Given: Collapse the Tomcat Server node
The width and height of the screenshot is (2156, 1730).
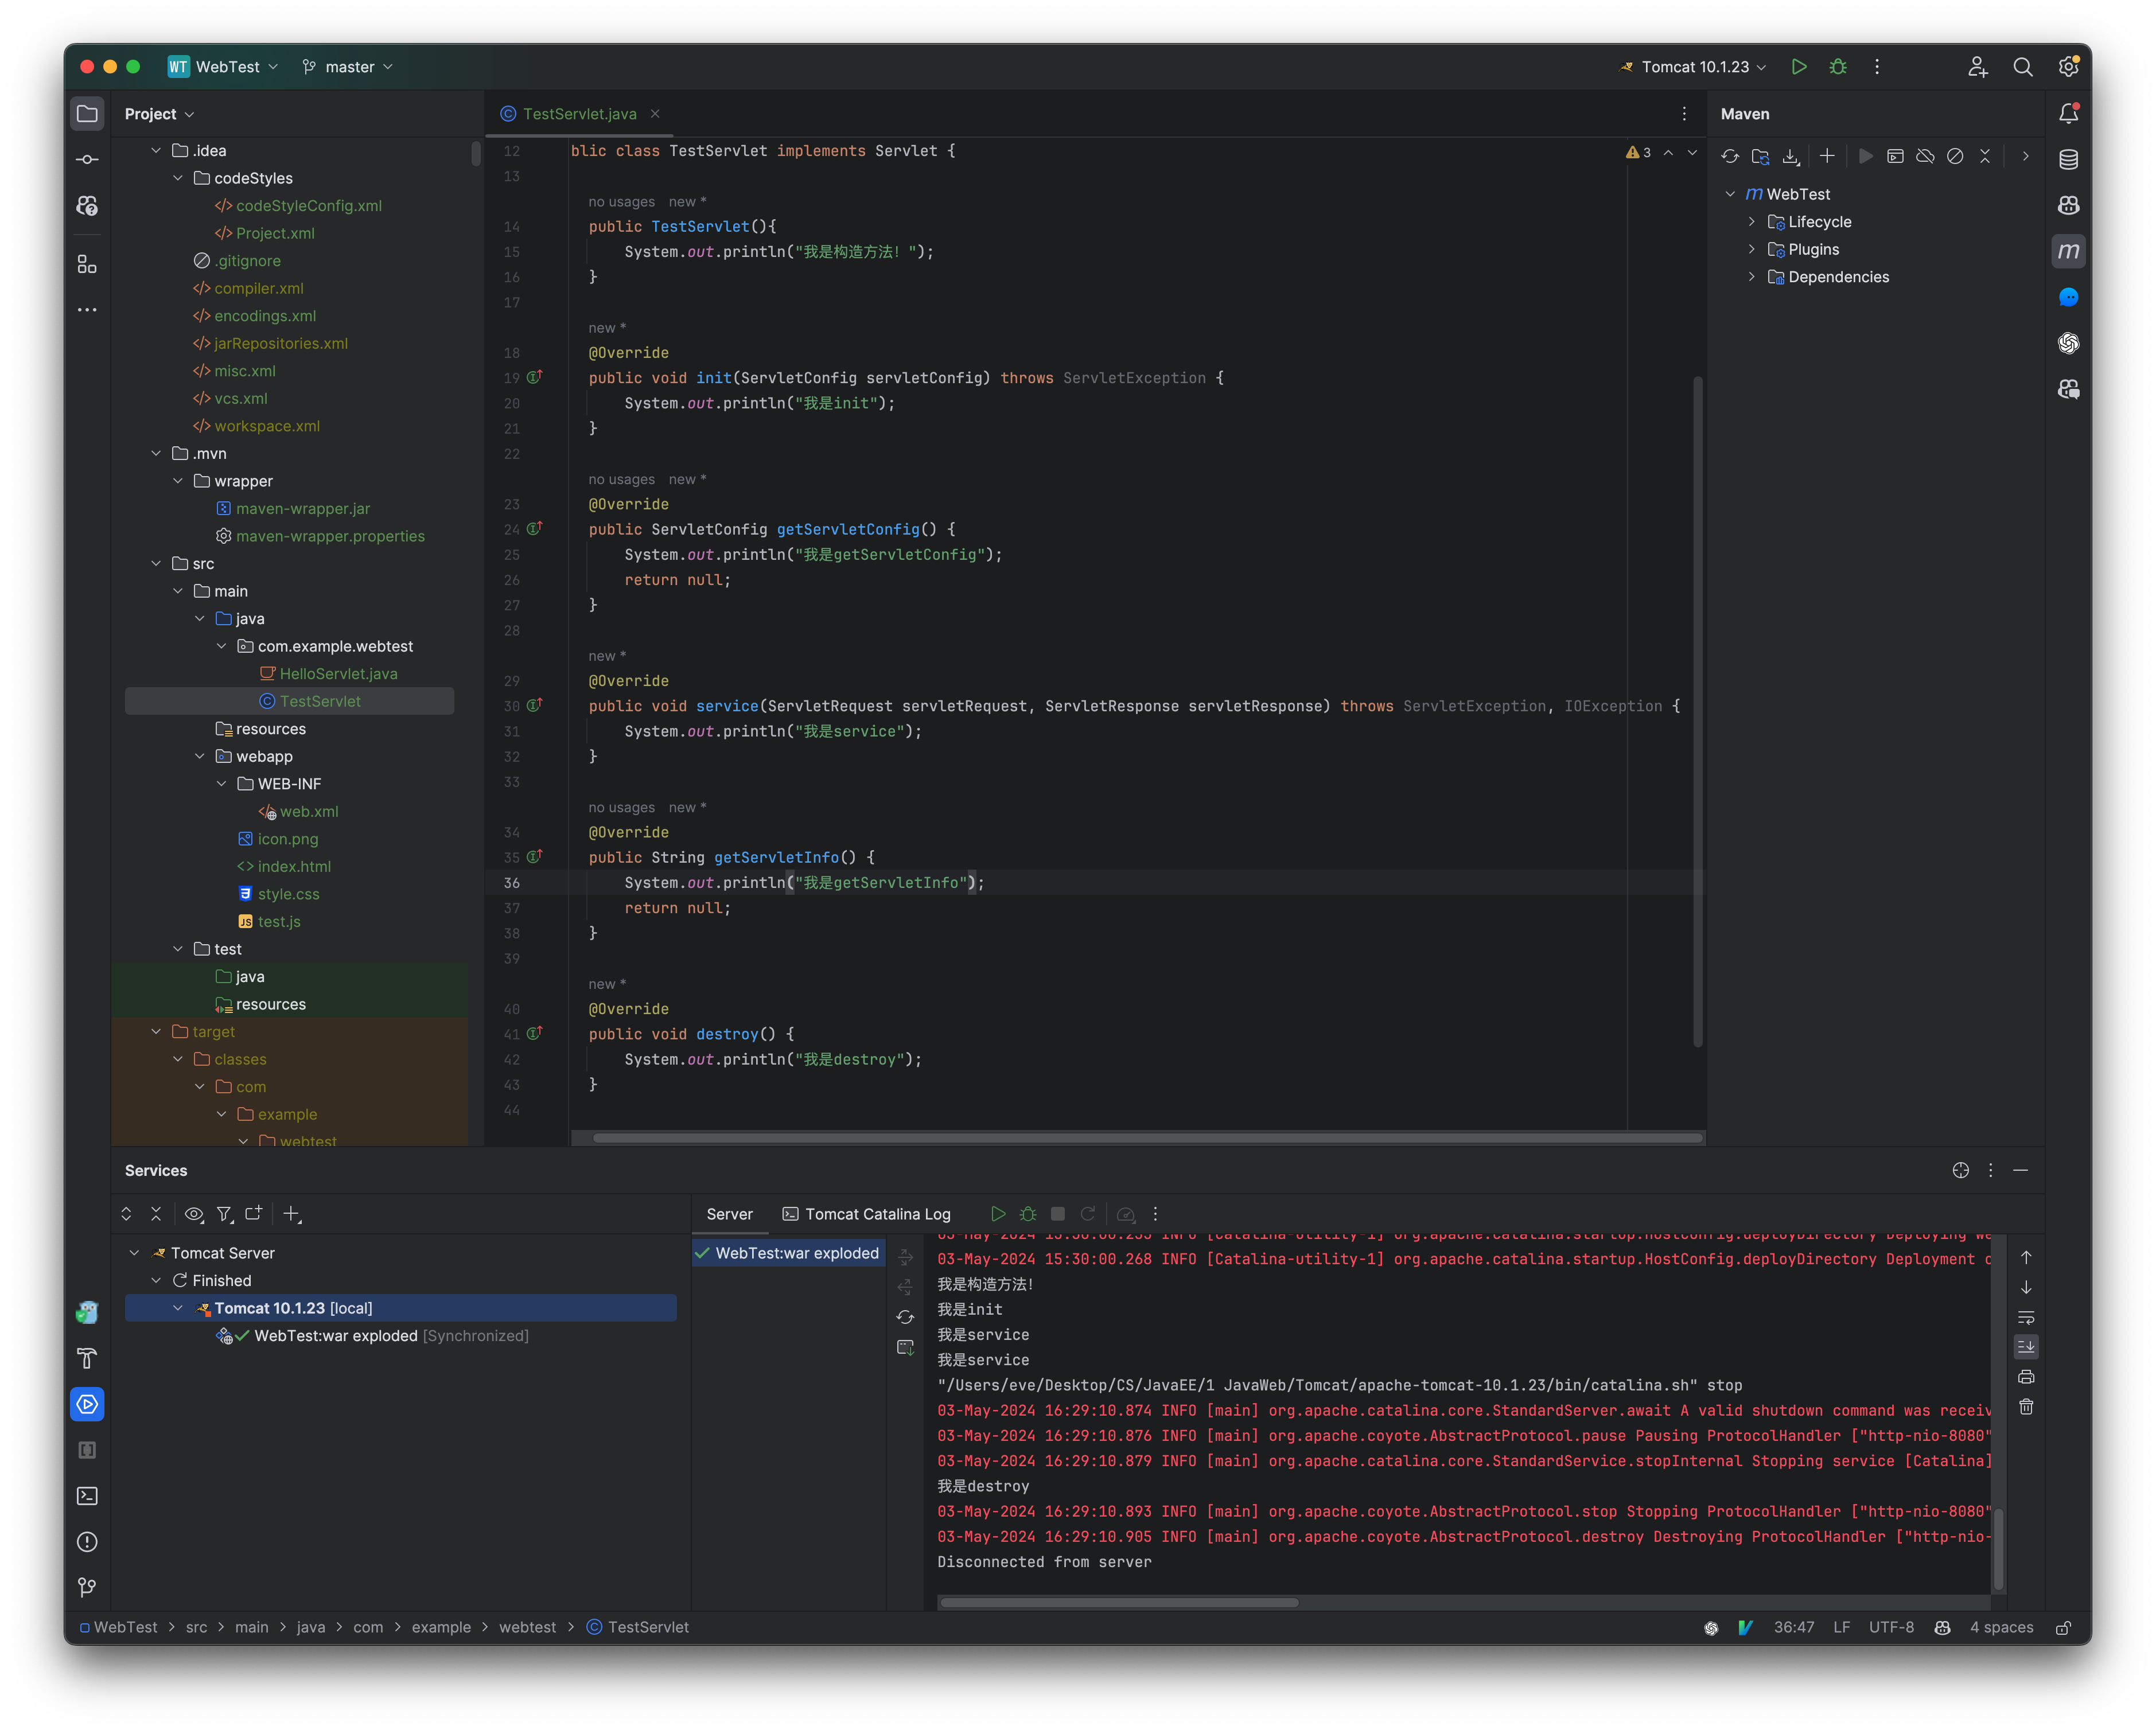Looking at the screenshot, I should point(135,1252).
